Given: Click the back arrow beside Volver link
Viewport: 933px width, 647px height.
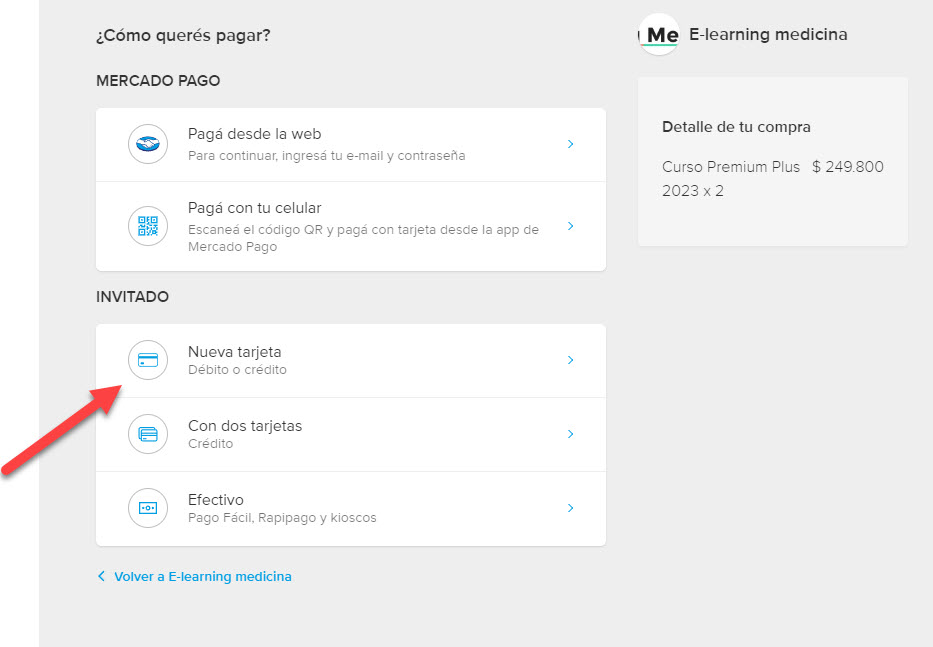Looking at the screenshot, I should click(101, 576).
